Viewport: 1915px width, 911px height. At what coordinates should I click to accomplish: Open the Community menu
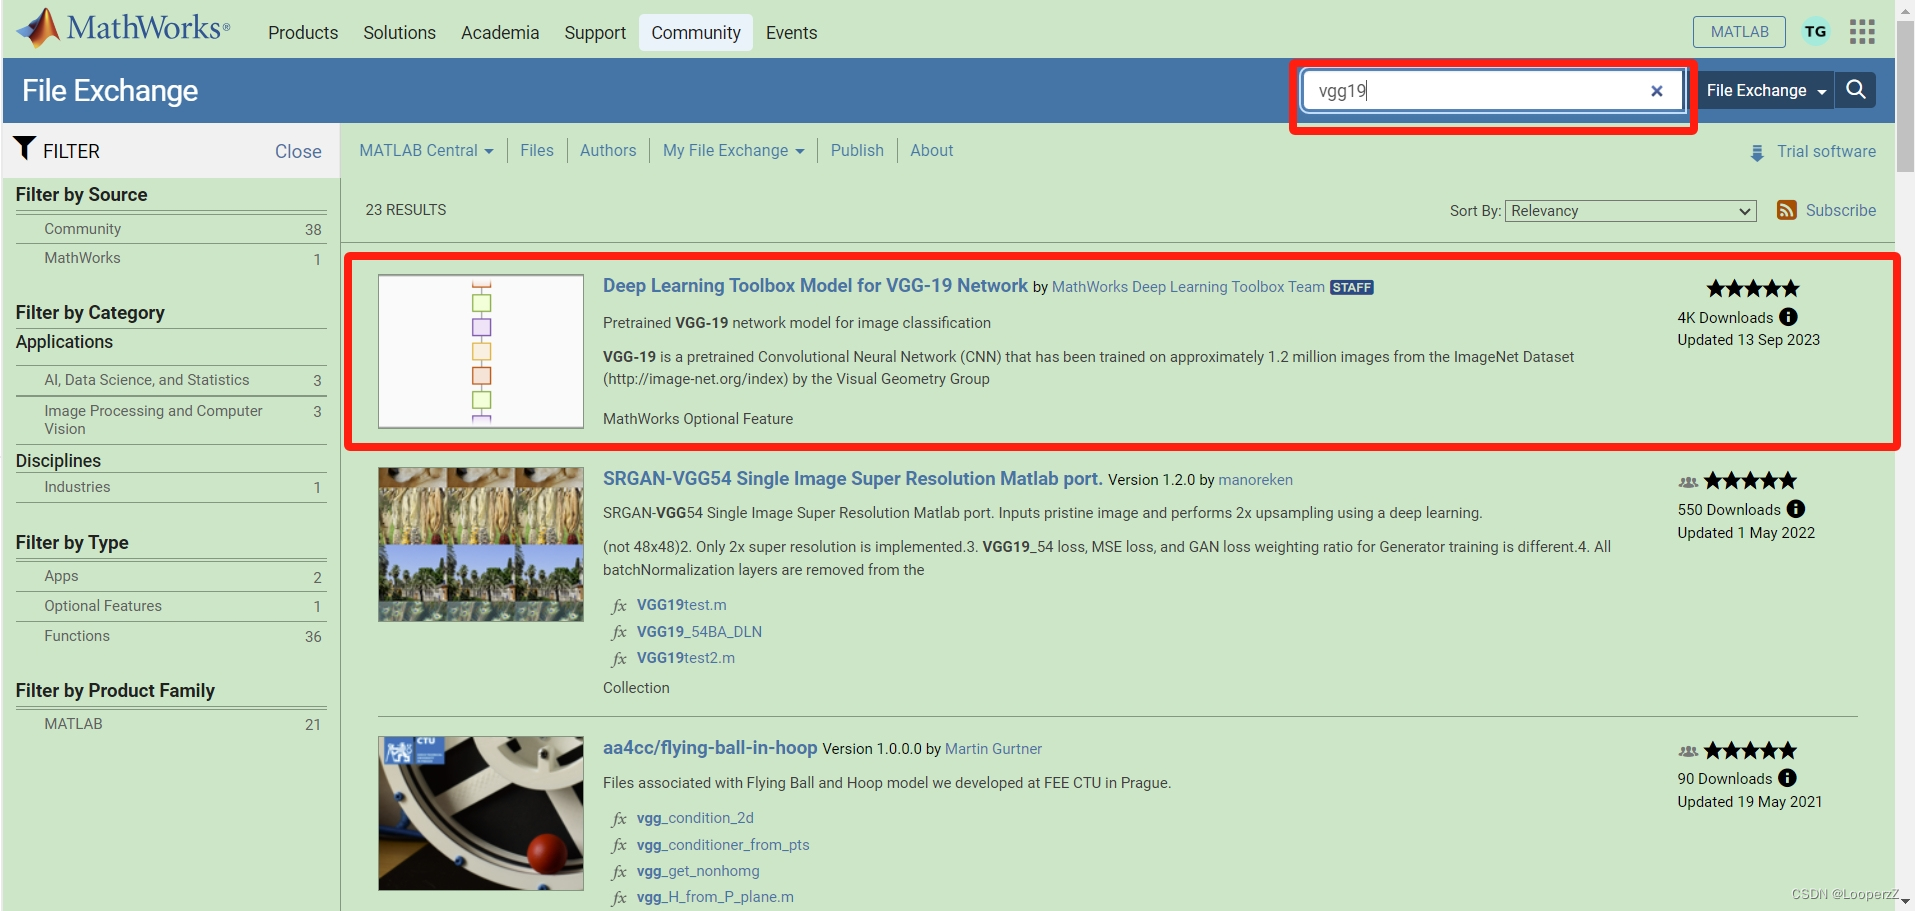[x=696, y=33]
